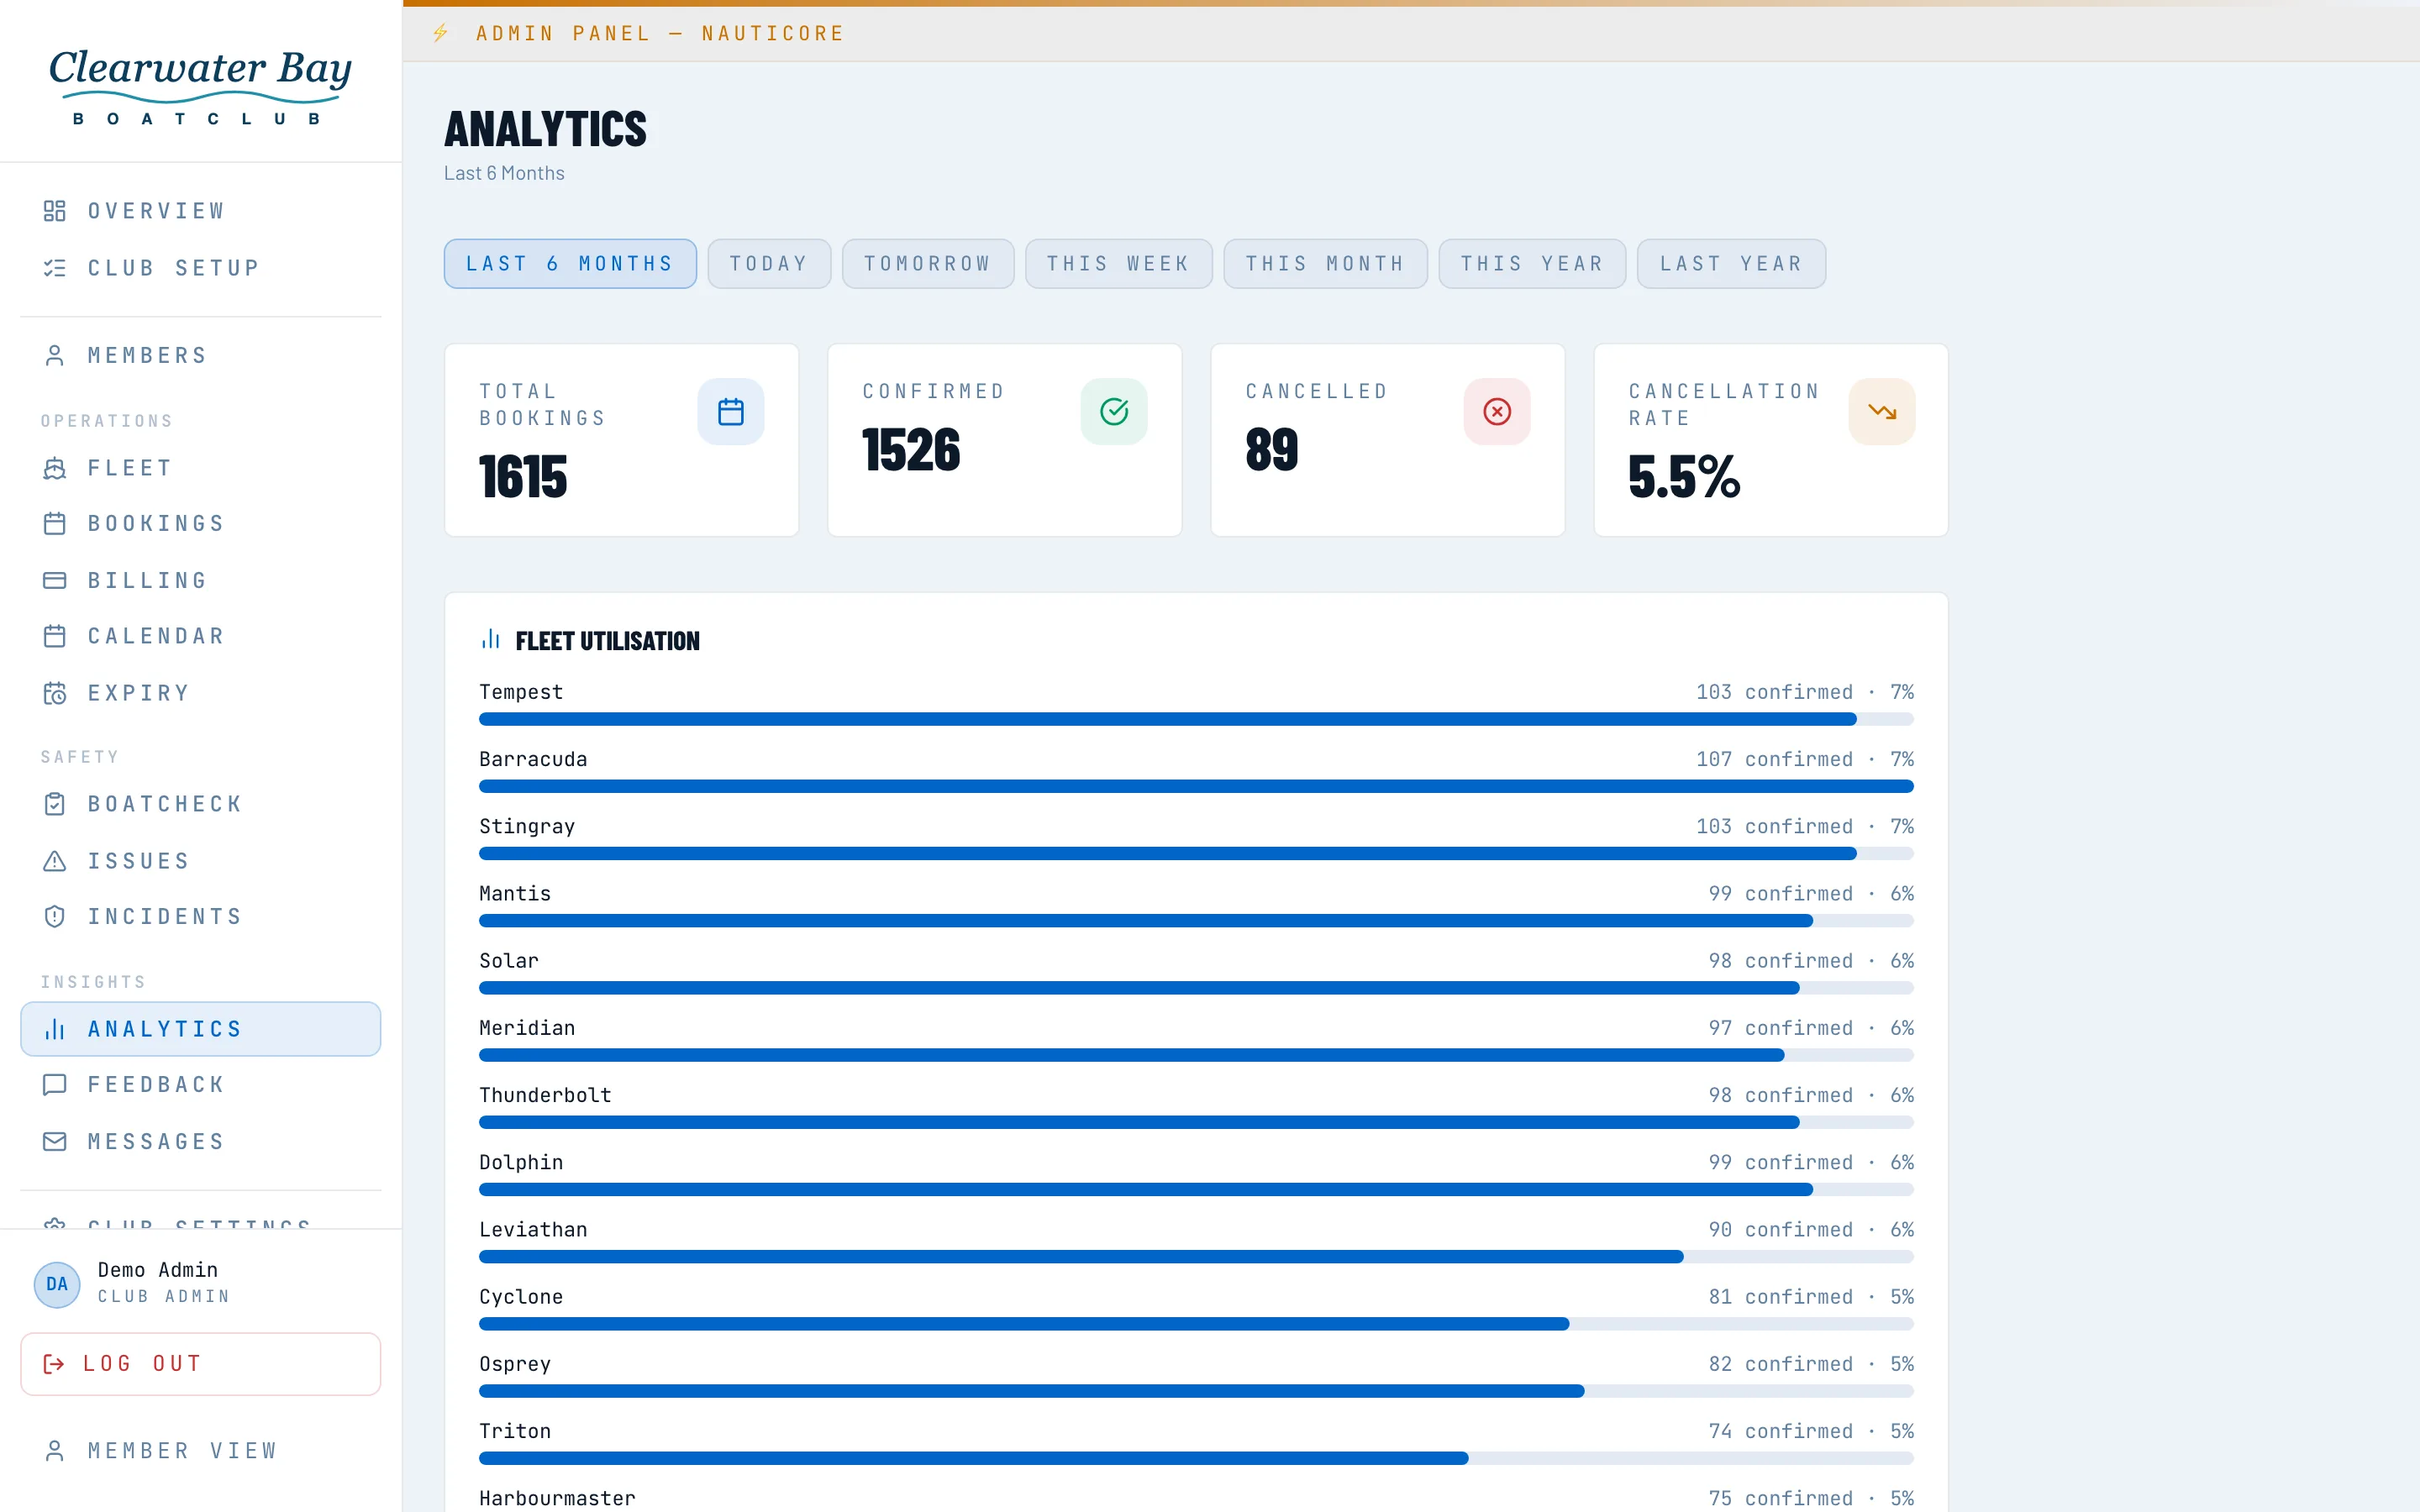Click the Feedback speech bubble icon
The width and height of the screenshot is (2420, 1512).
tap(55, 1085)
